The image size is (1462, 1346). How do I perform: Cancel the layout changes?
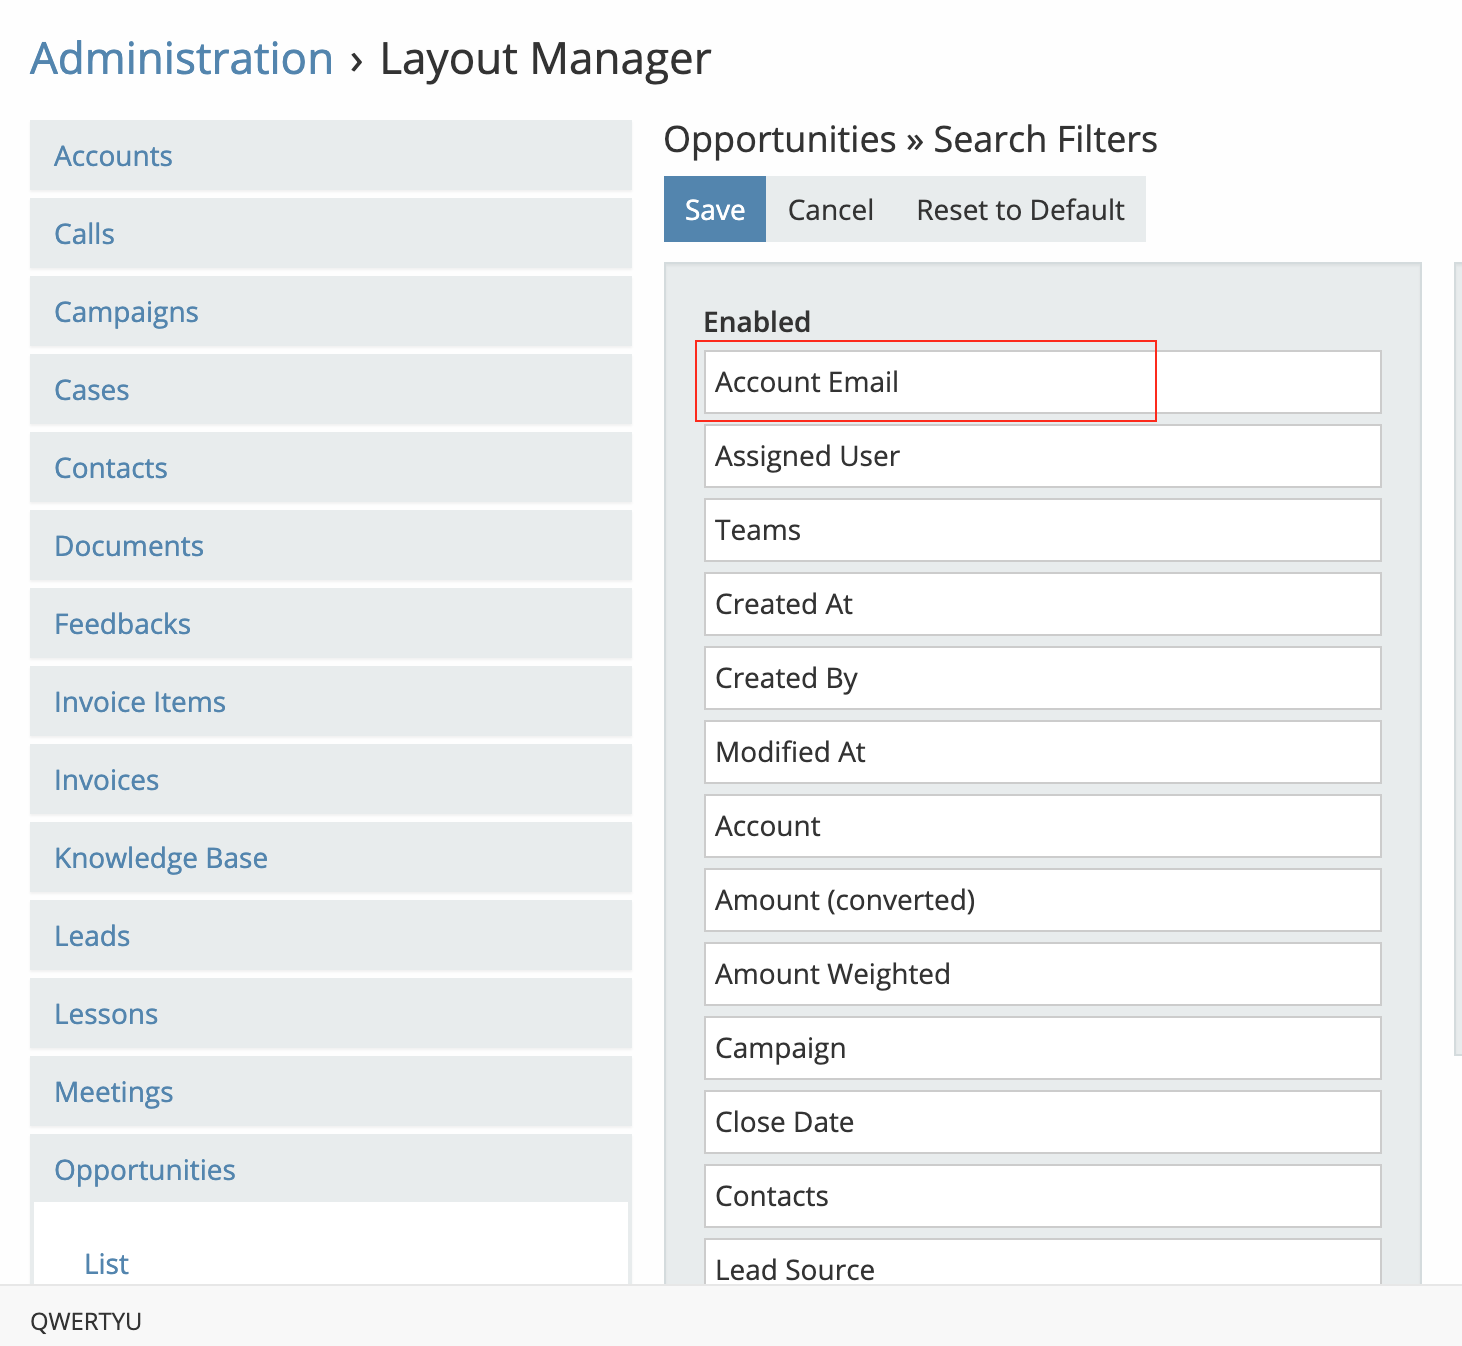click(830, 210)
